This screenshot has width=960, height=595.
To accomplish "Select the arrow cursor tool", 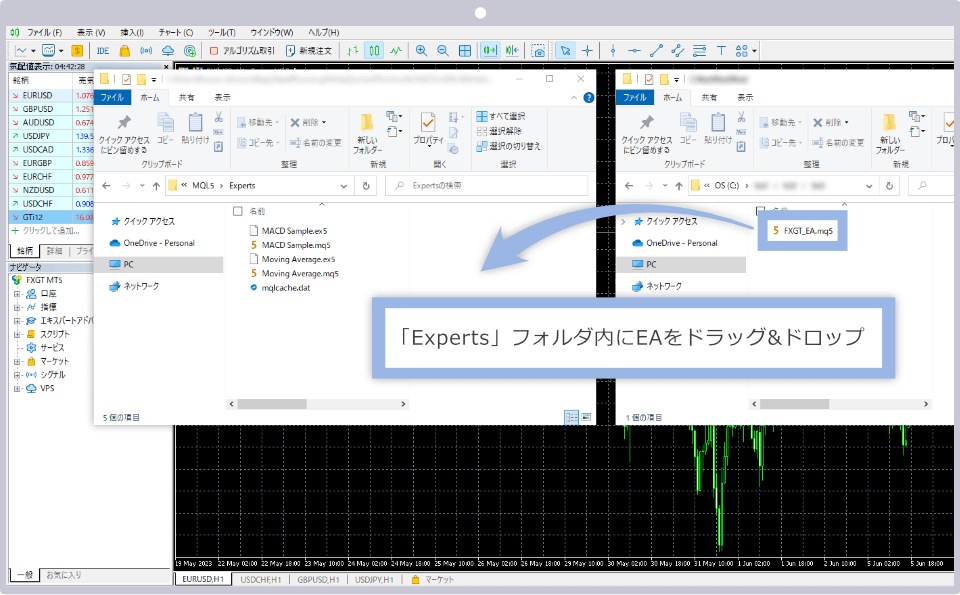I will click(565, 51).
